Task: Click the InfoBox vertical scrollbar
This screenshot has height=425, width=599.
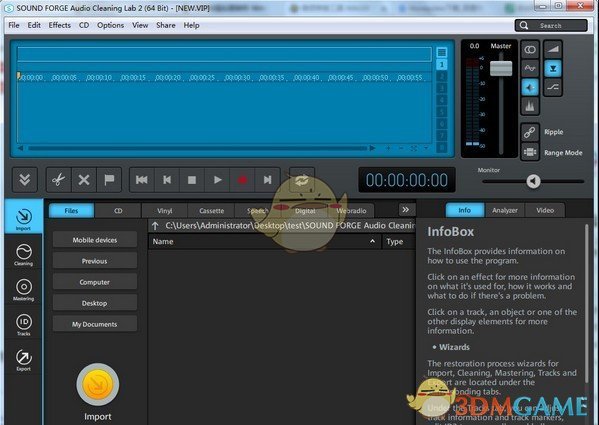Action: point(586,304)
